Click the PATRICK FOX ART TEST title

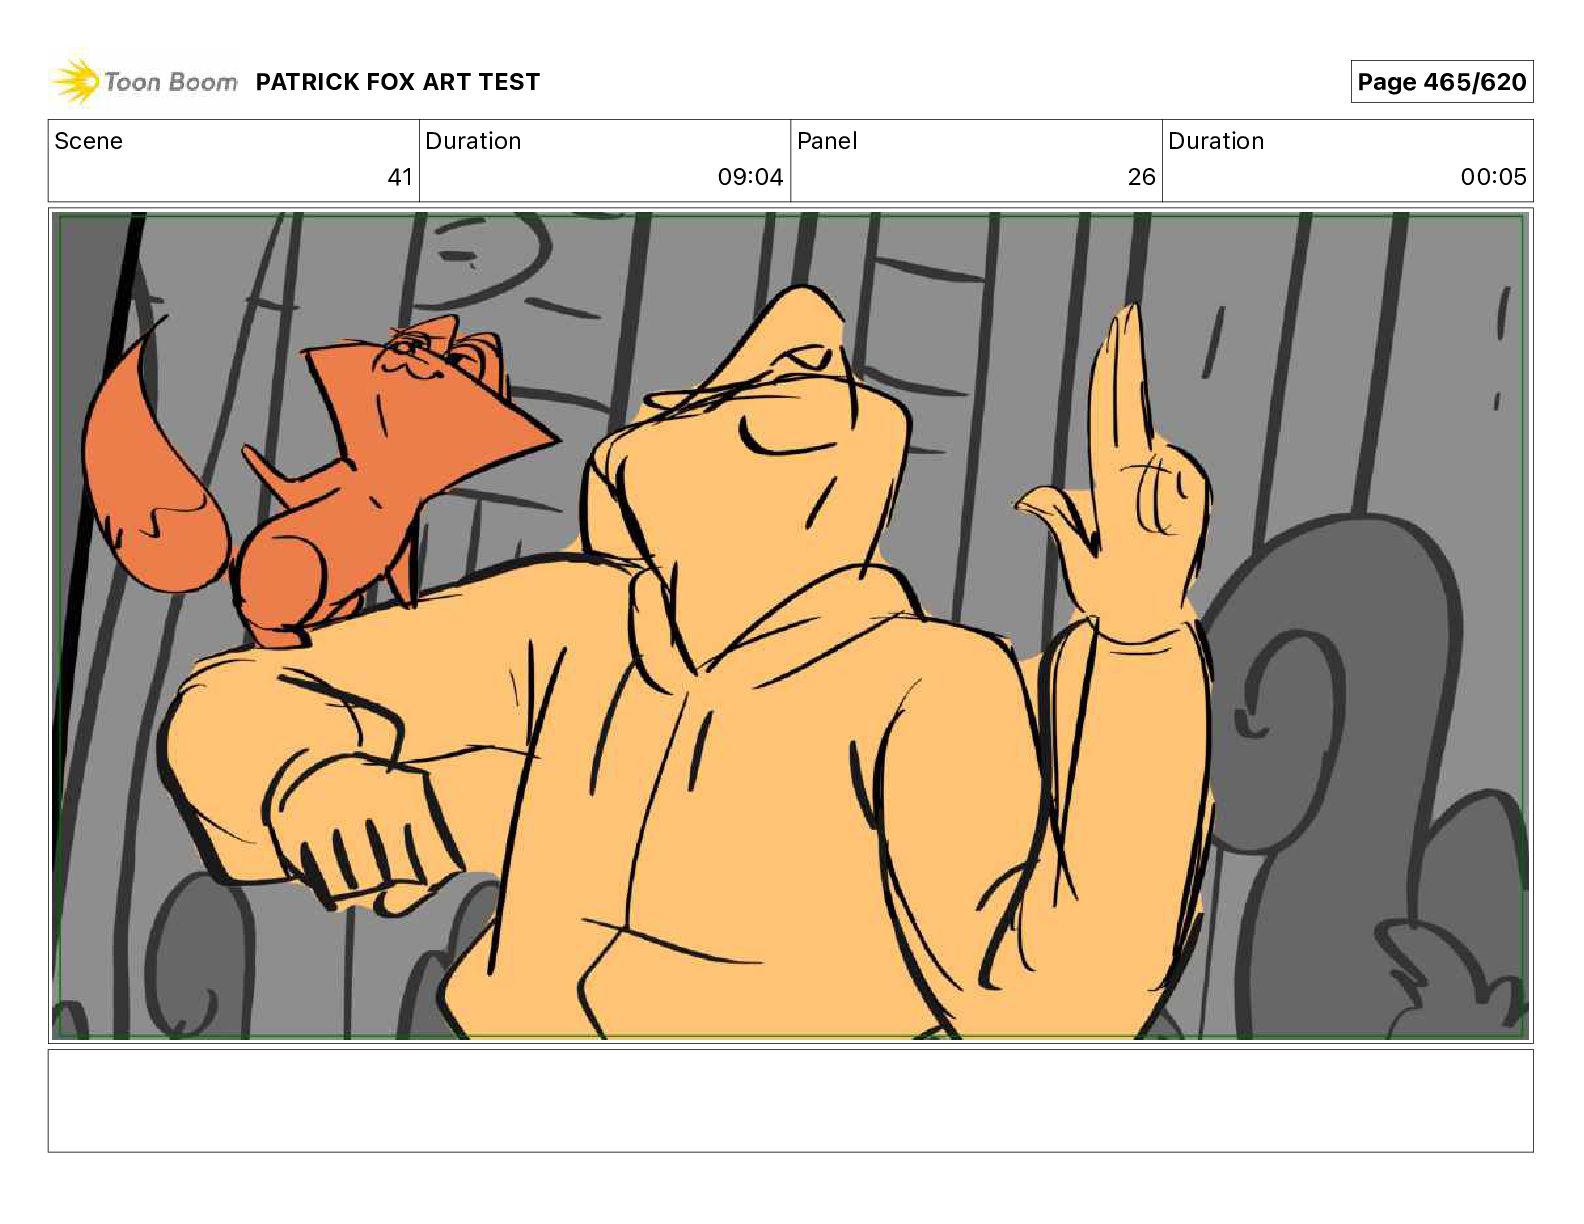397,82
